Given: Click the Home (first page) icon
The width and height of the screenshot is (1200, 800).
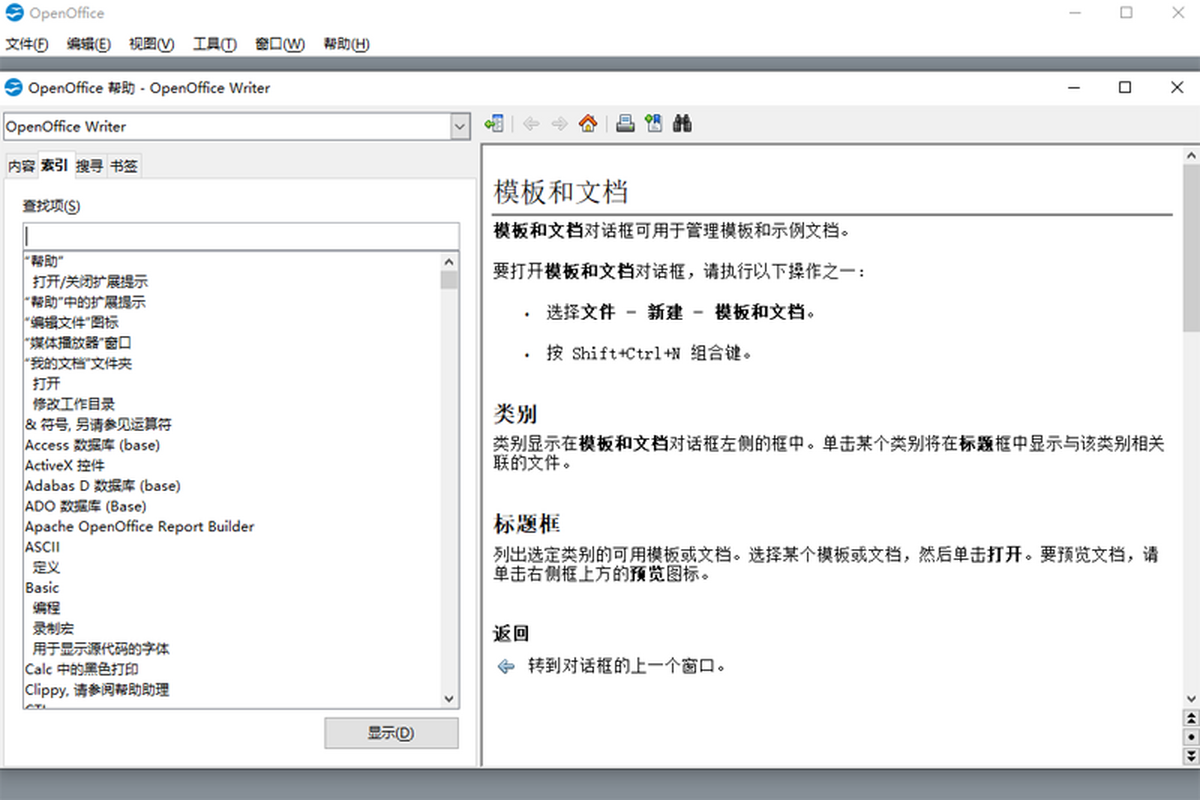Looking at the screenshot, I should click(x=588, y=124).
